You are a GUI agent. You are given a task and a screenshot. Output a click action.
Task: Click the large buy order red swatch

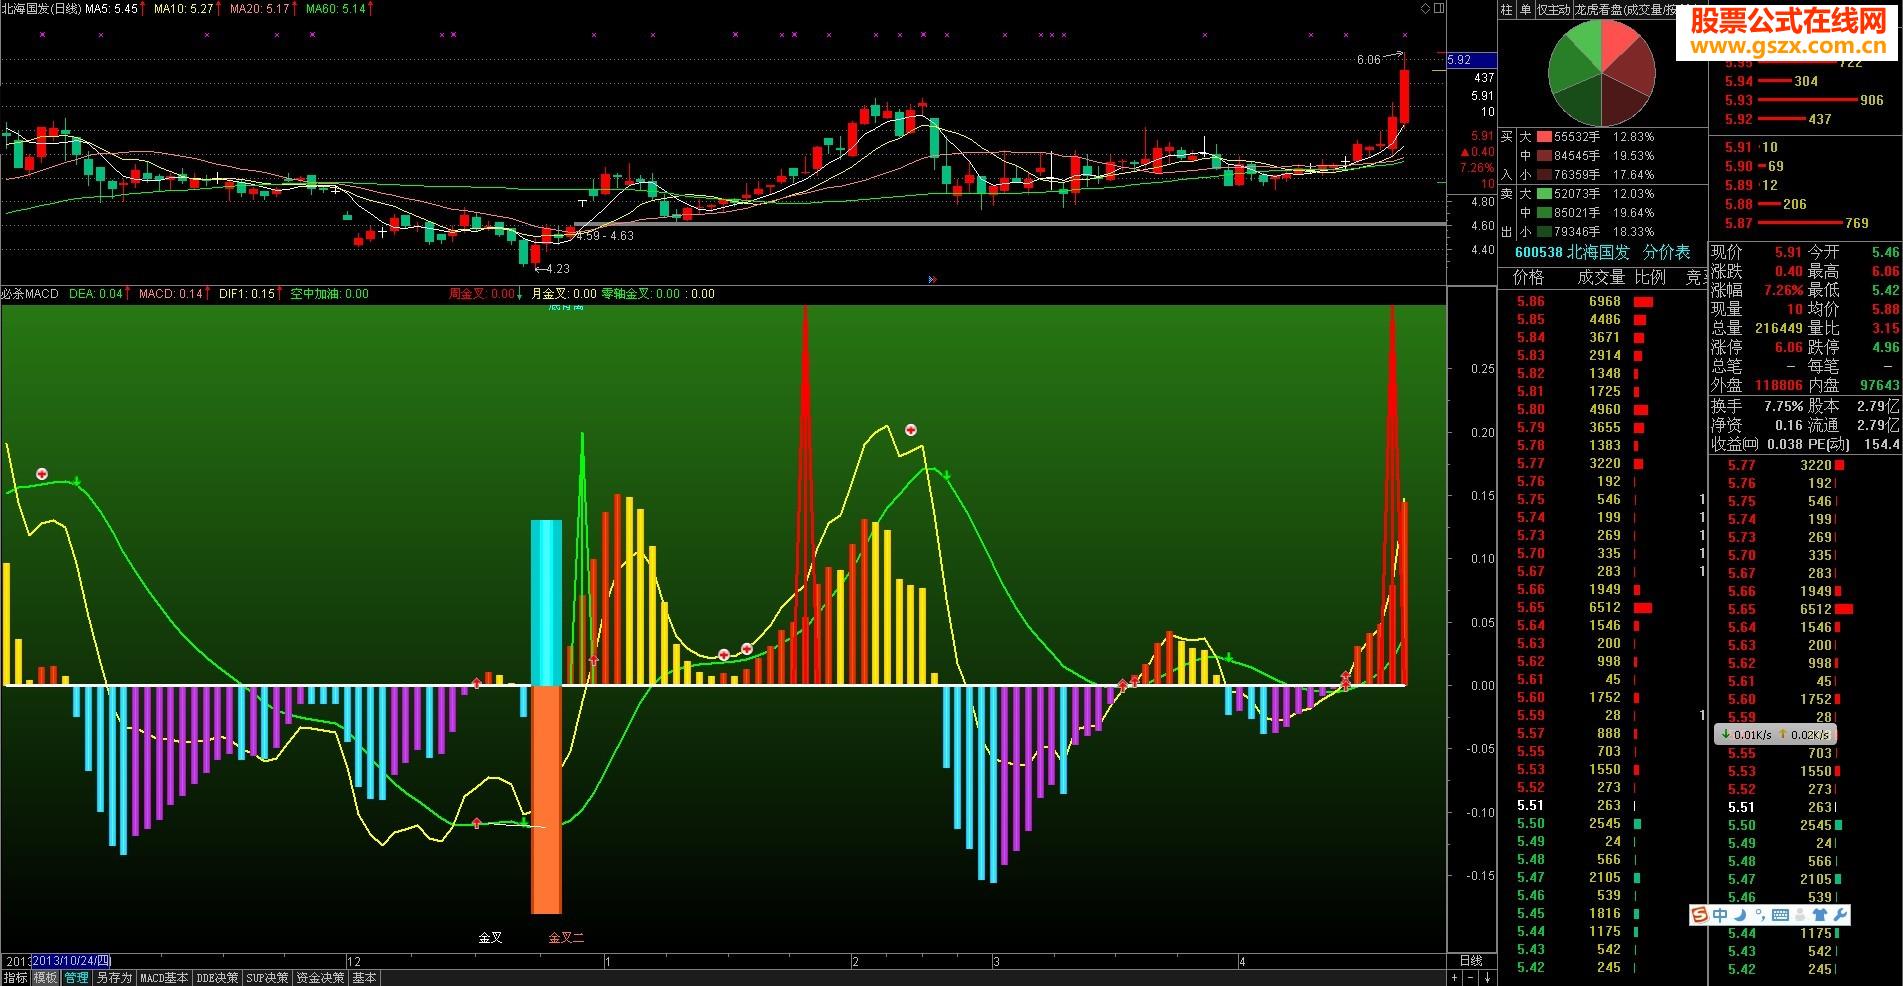[x=1544, y=137]
